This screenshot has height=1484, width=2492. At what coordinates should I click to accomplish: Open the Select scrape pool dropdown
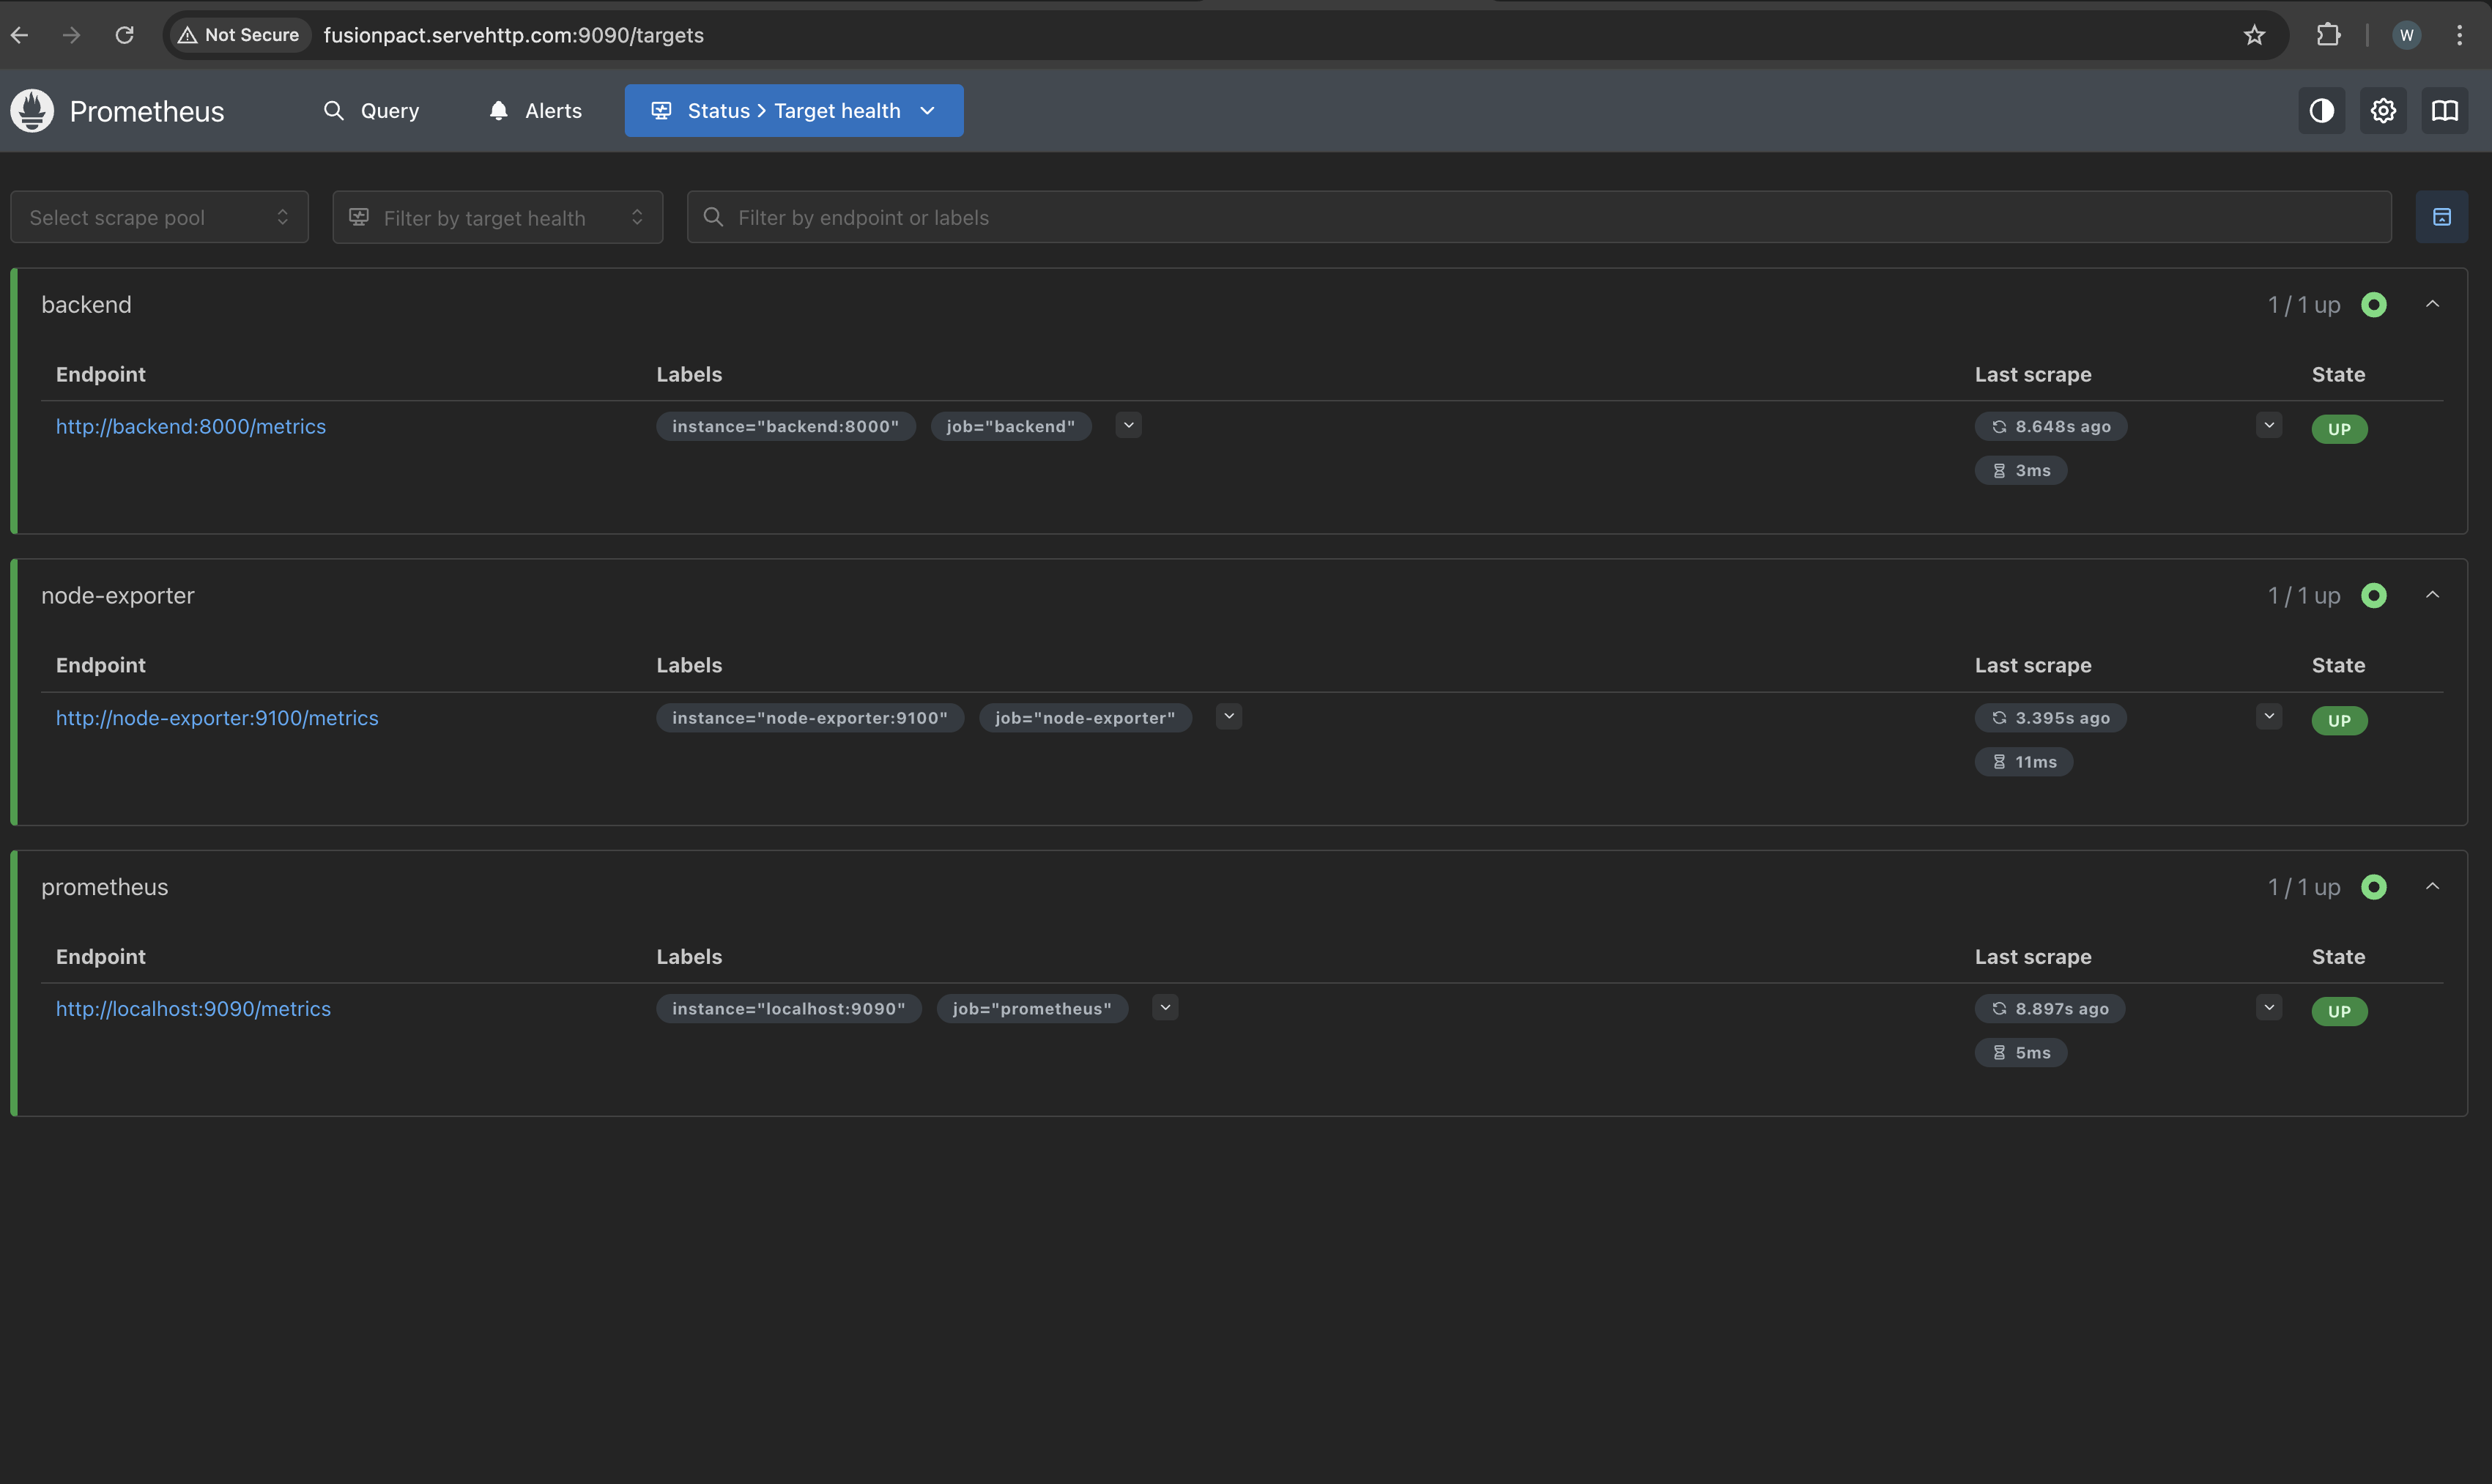coord(159,217)
